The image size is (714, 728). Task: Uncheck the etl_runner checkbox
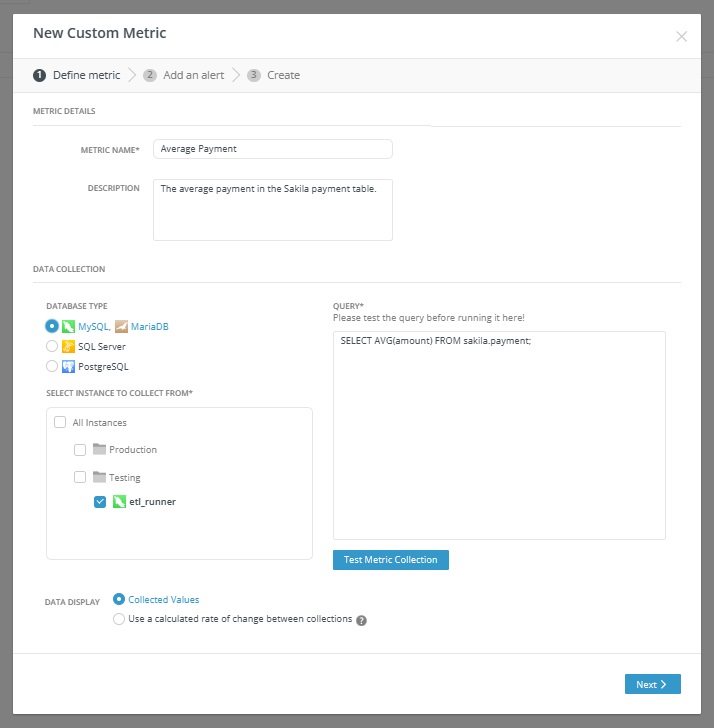point(100,502)
